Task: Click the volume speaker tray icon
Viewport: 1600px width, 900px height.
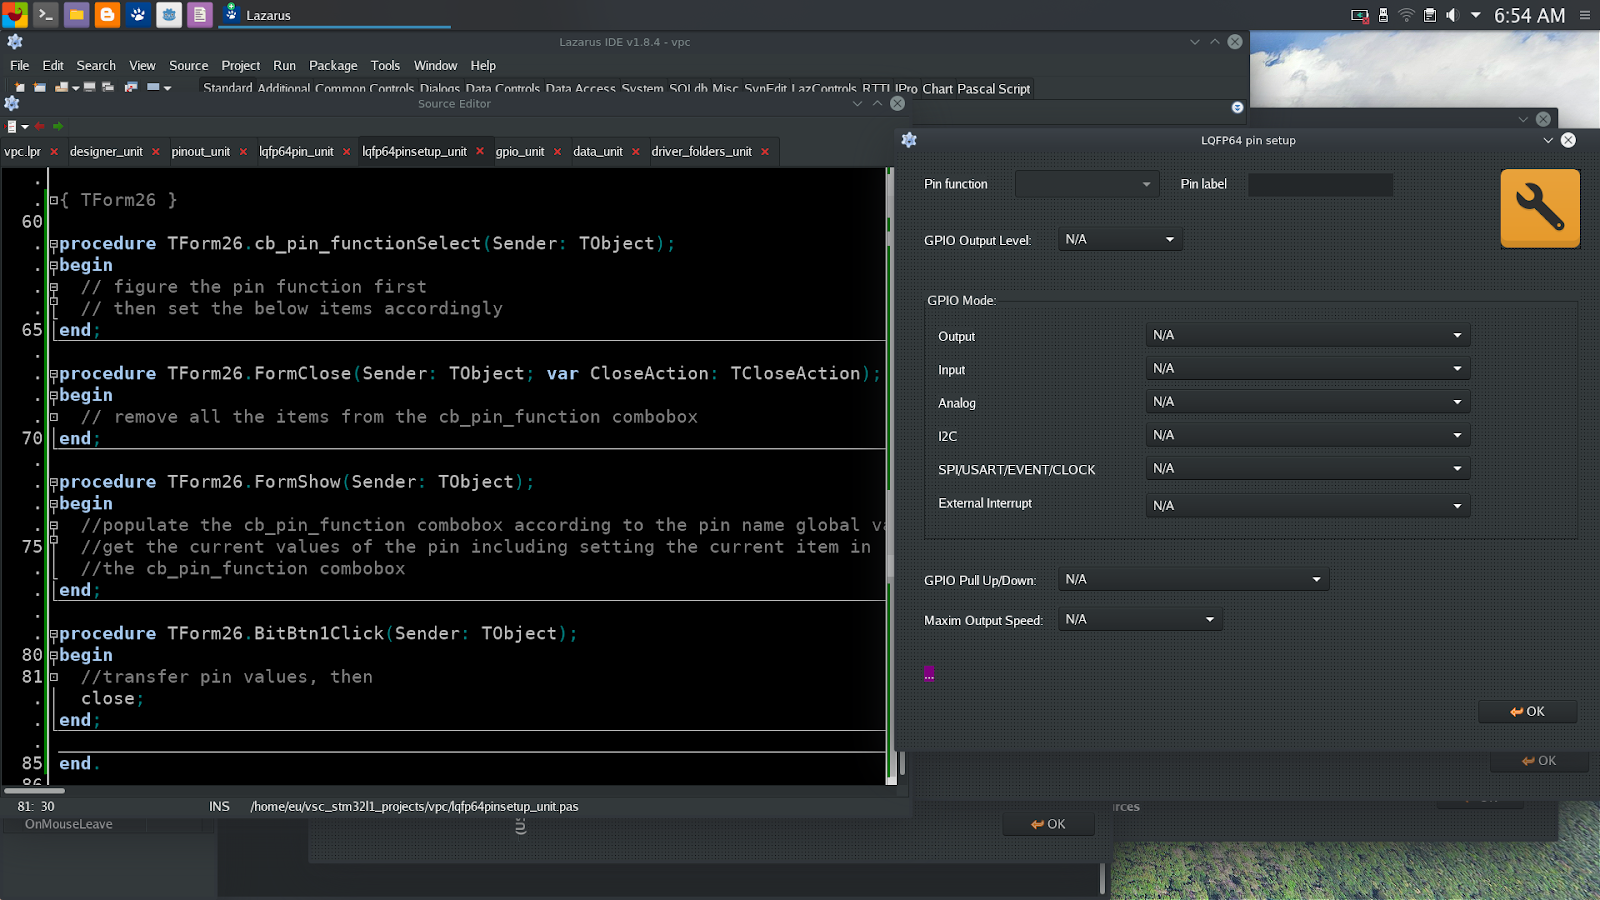Action: click(1452, 15)
